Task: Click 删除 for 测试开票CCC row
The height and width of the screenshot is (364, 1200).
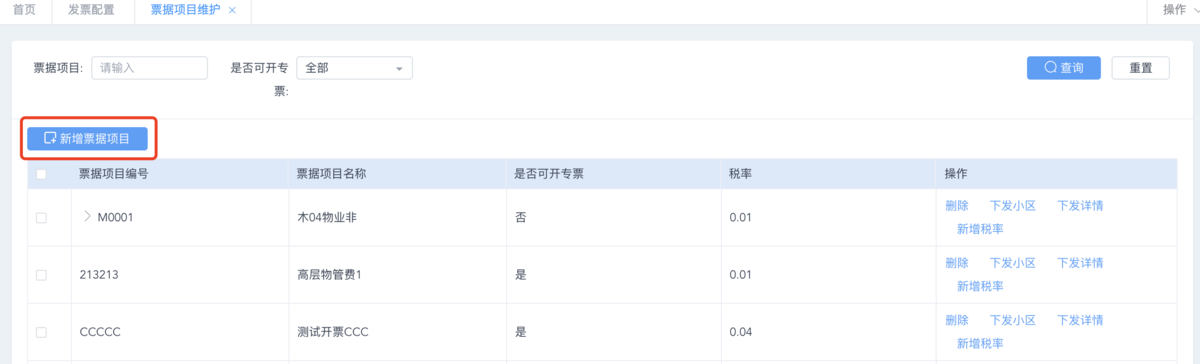Action: [x=957, y=320]
